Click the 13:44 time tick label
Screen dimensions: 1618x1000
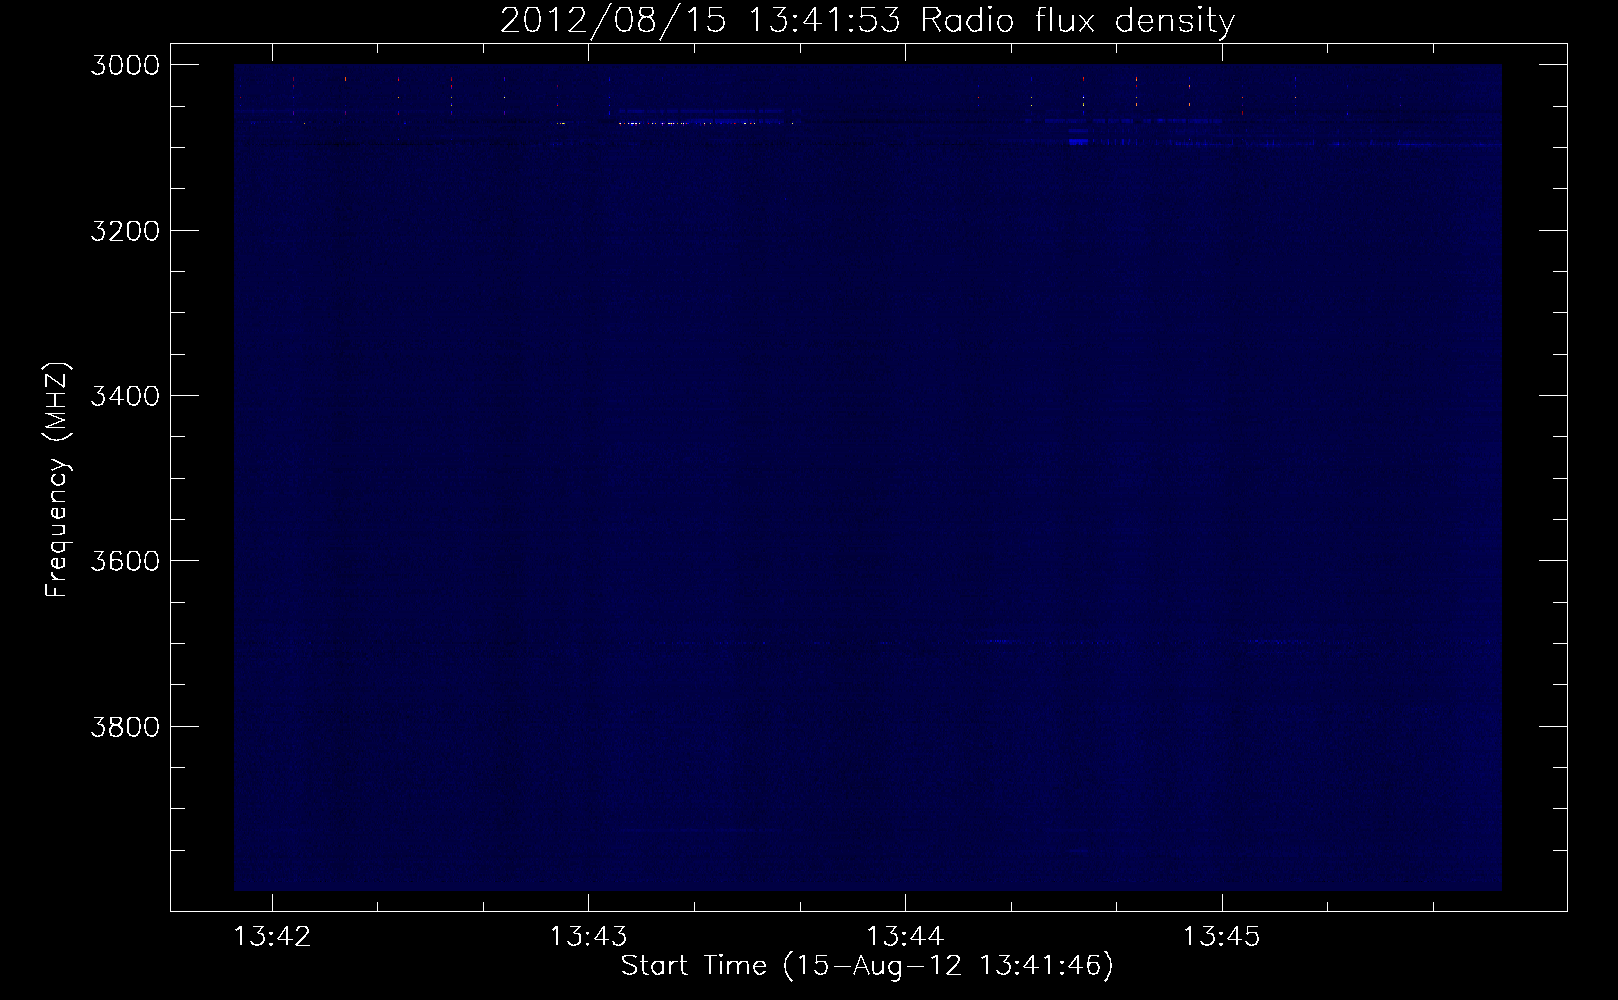[905, 936]
